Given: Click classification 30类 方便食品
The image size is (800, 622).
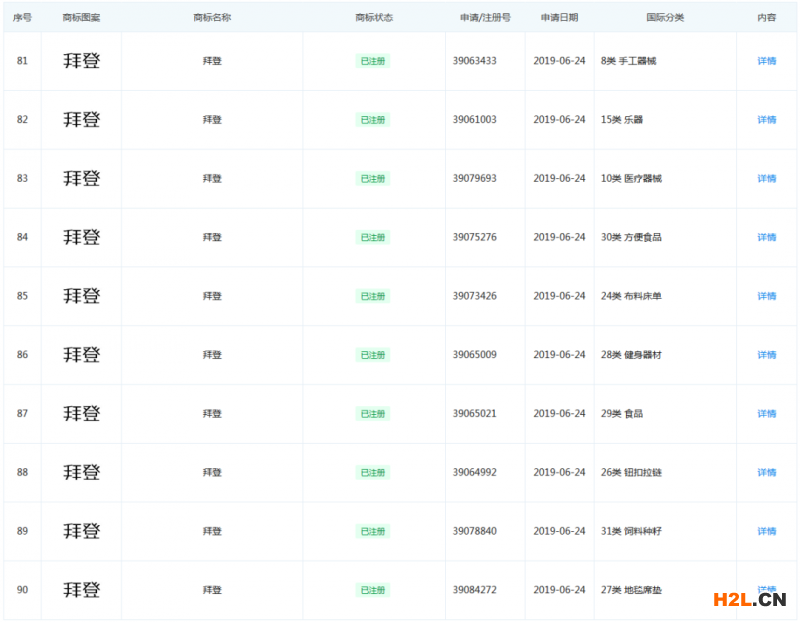Looking at the screenshot, I should (631, 237).
